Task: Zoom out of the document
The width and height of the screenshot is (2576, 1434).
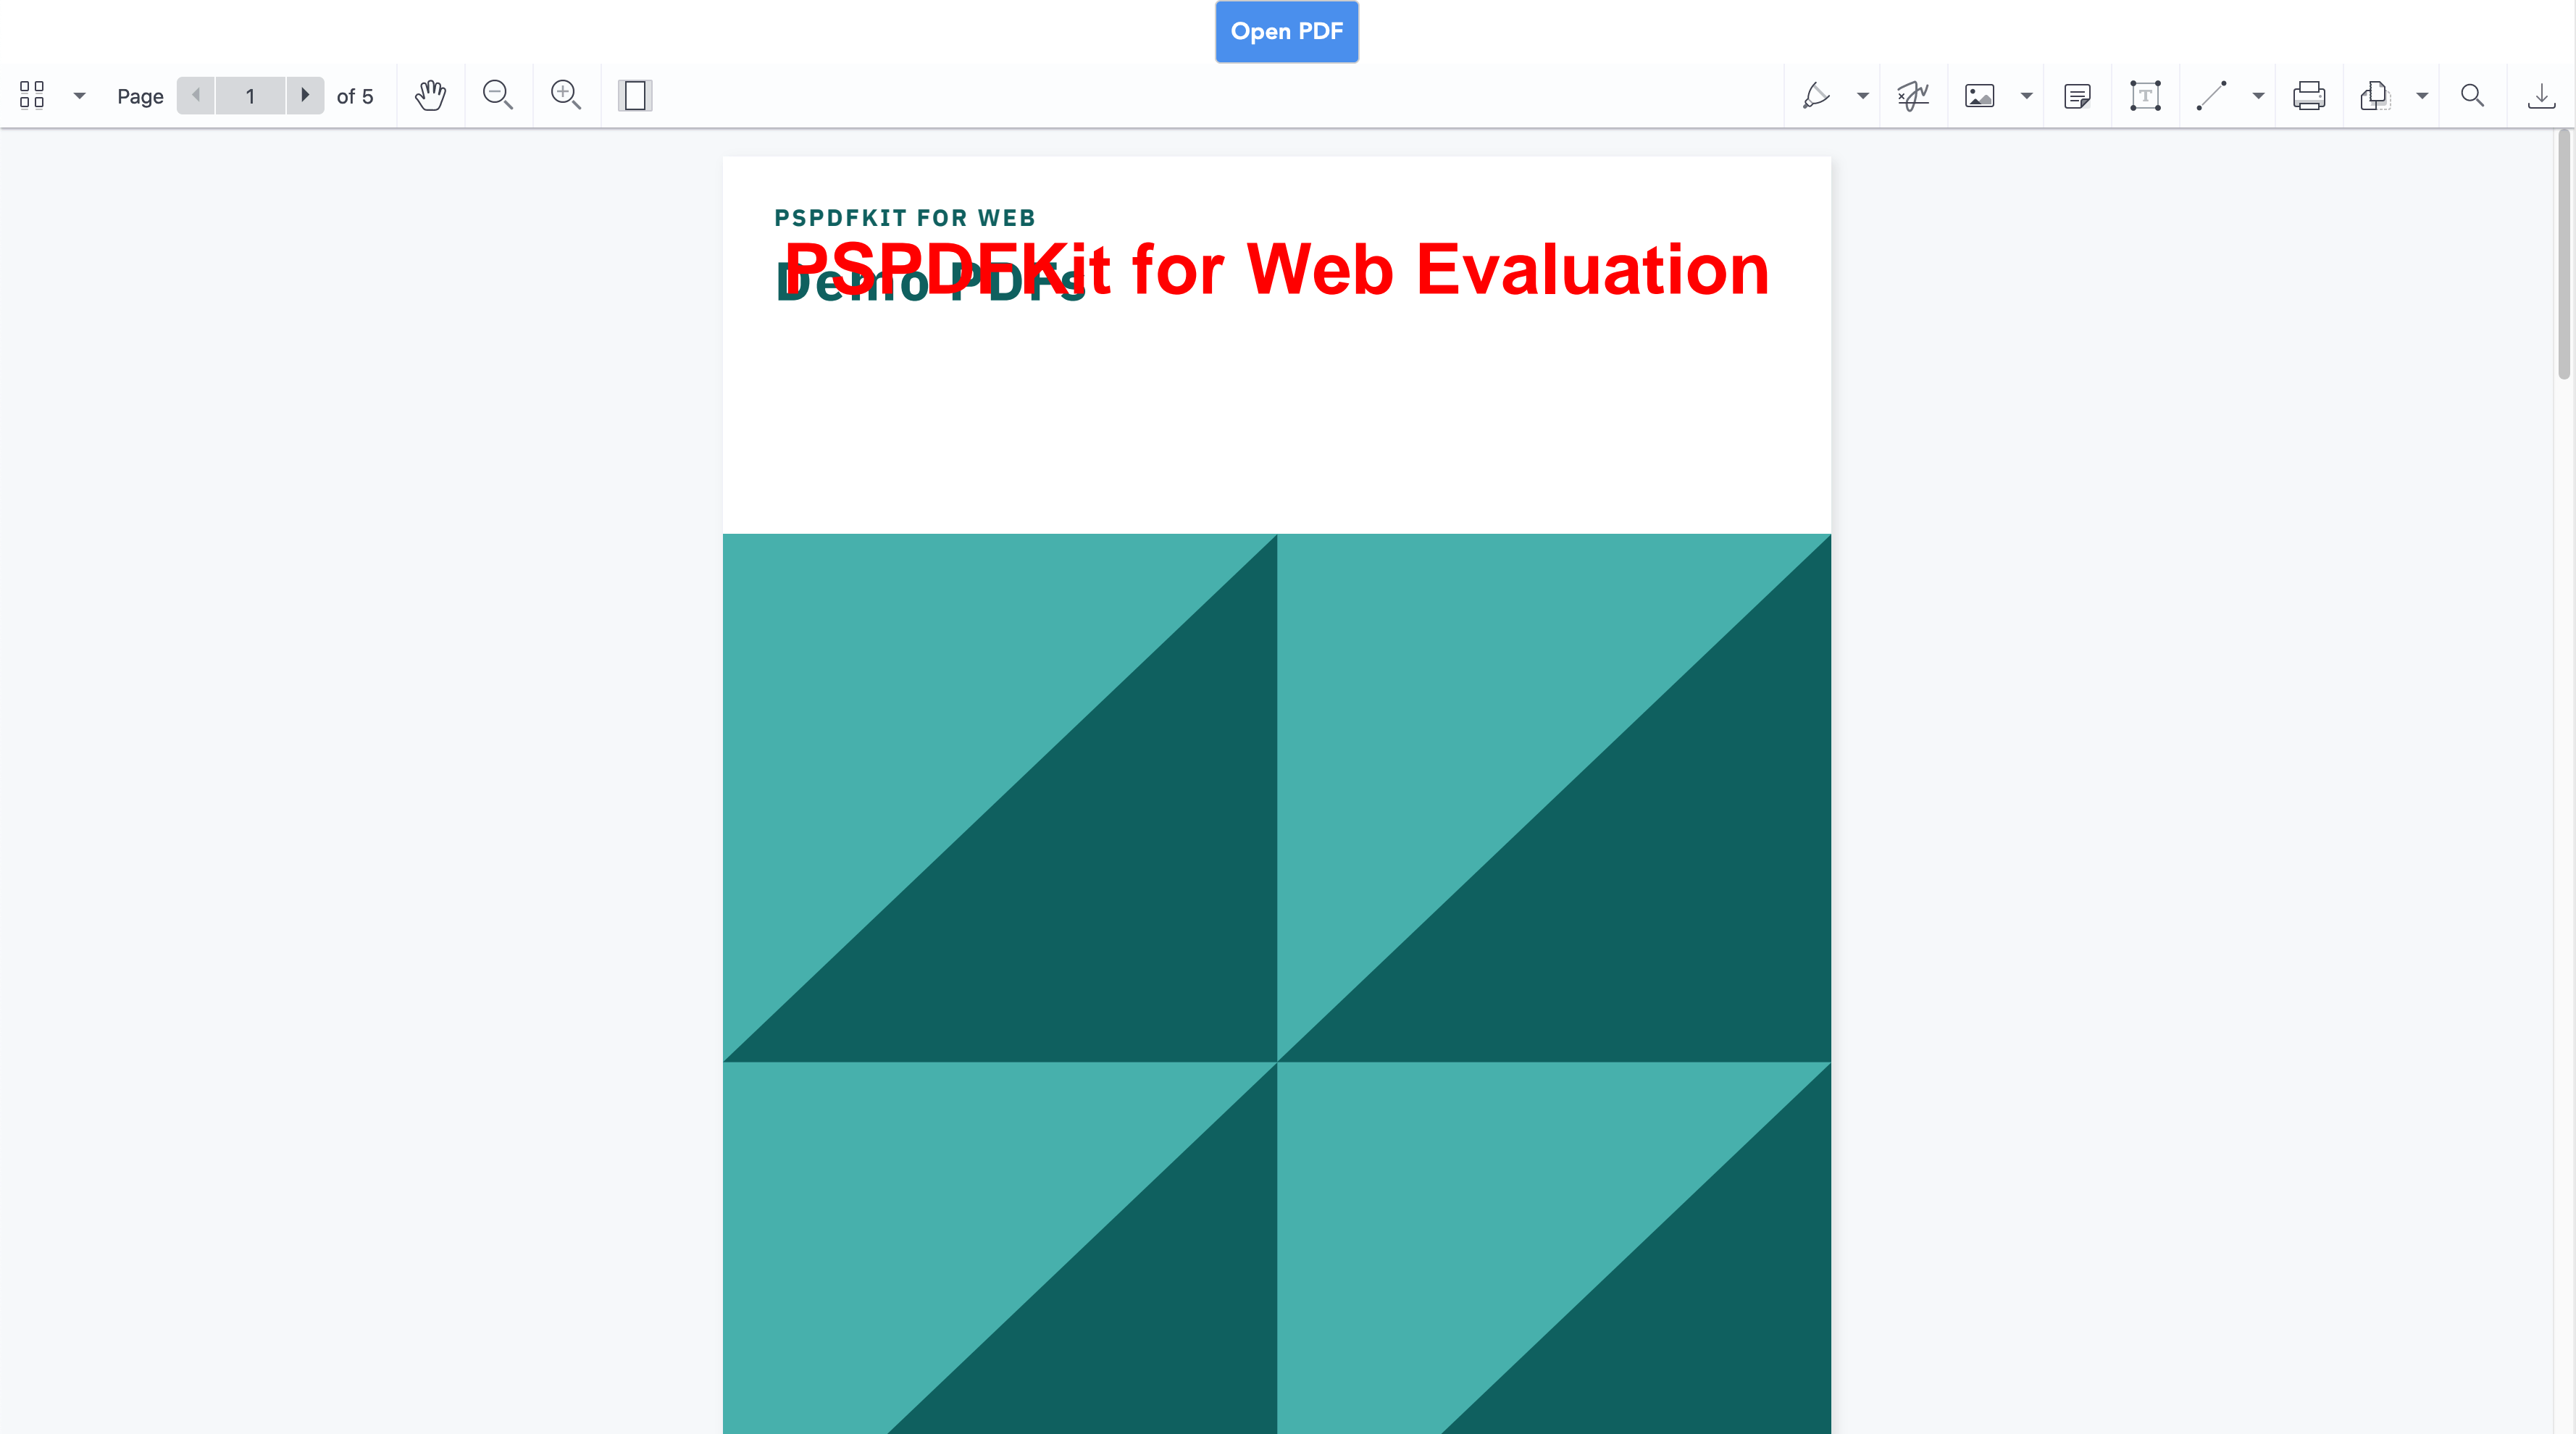Action: pyautogui.click(x=498, y=95)
